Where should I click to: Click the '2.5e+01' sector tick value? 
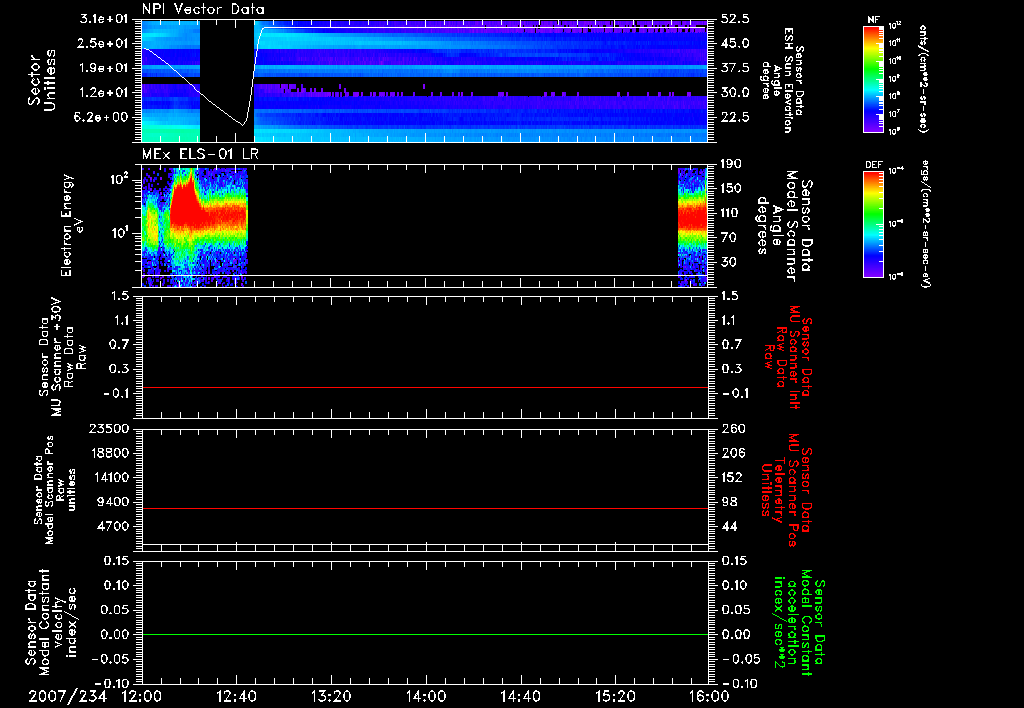click(103, 43)
